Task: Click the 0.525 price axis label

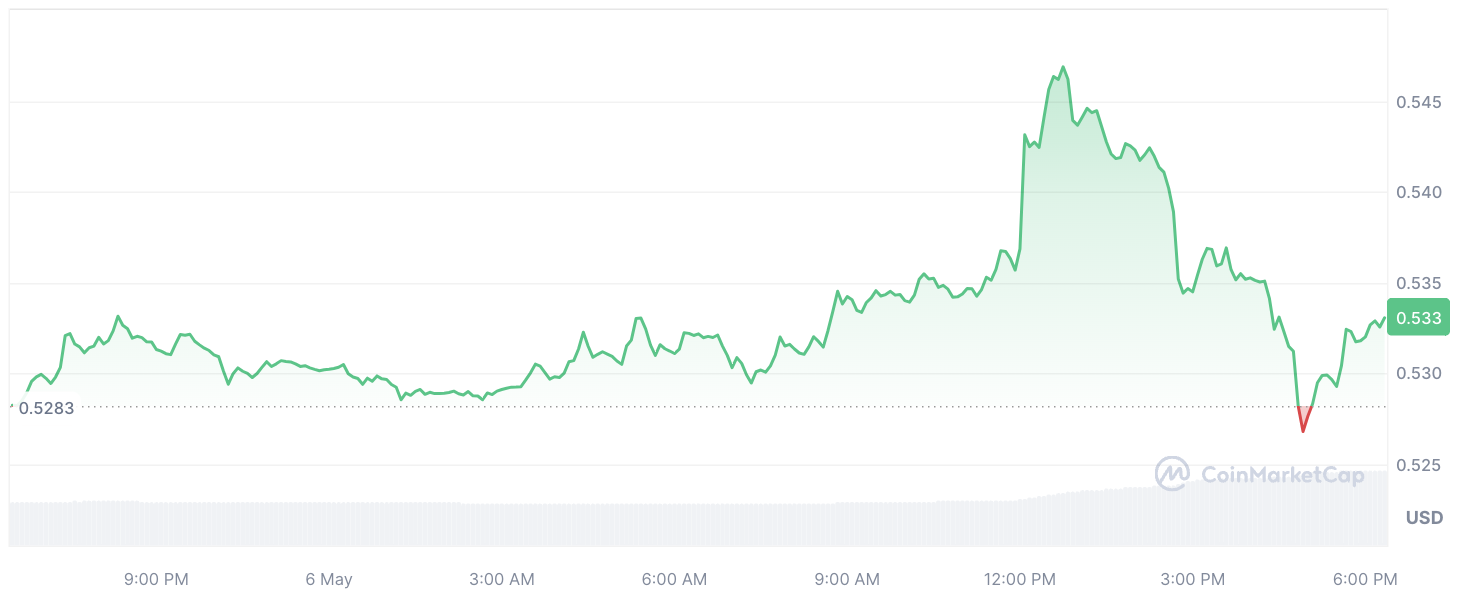Action: pyautogui.click(x=1418, y=465)
